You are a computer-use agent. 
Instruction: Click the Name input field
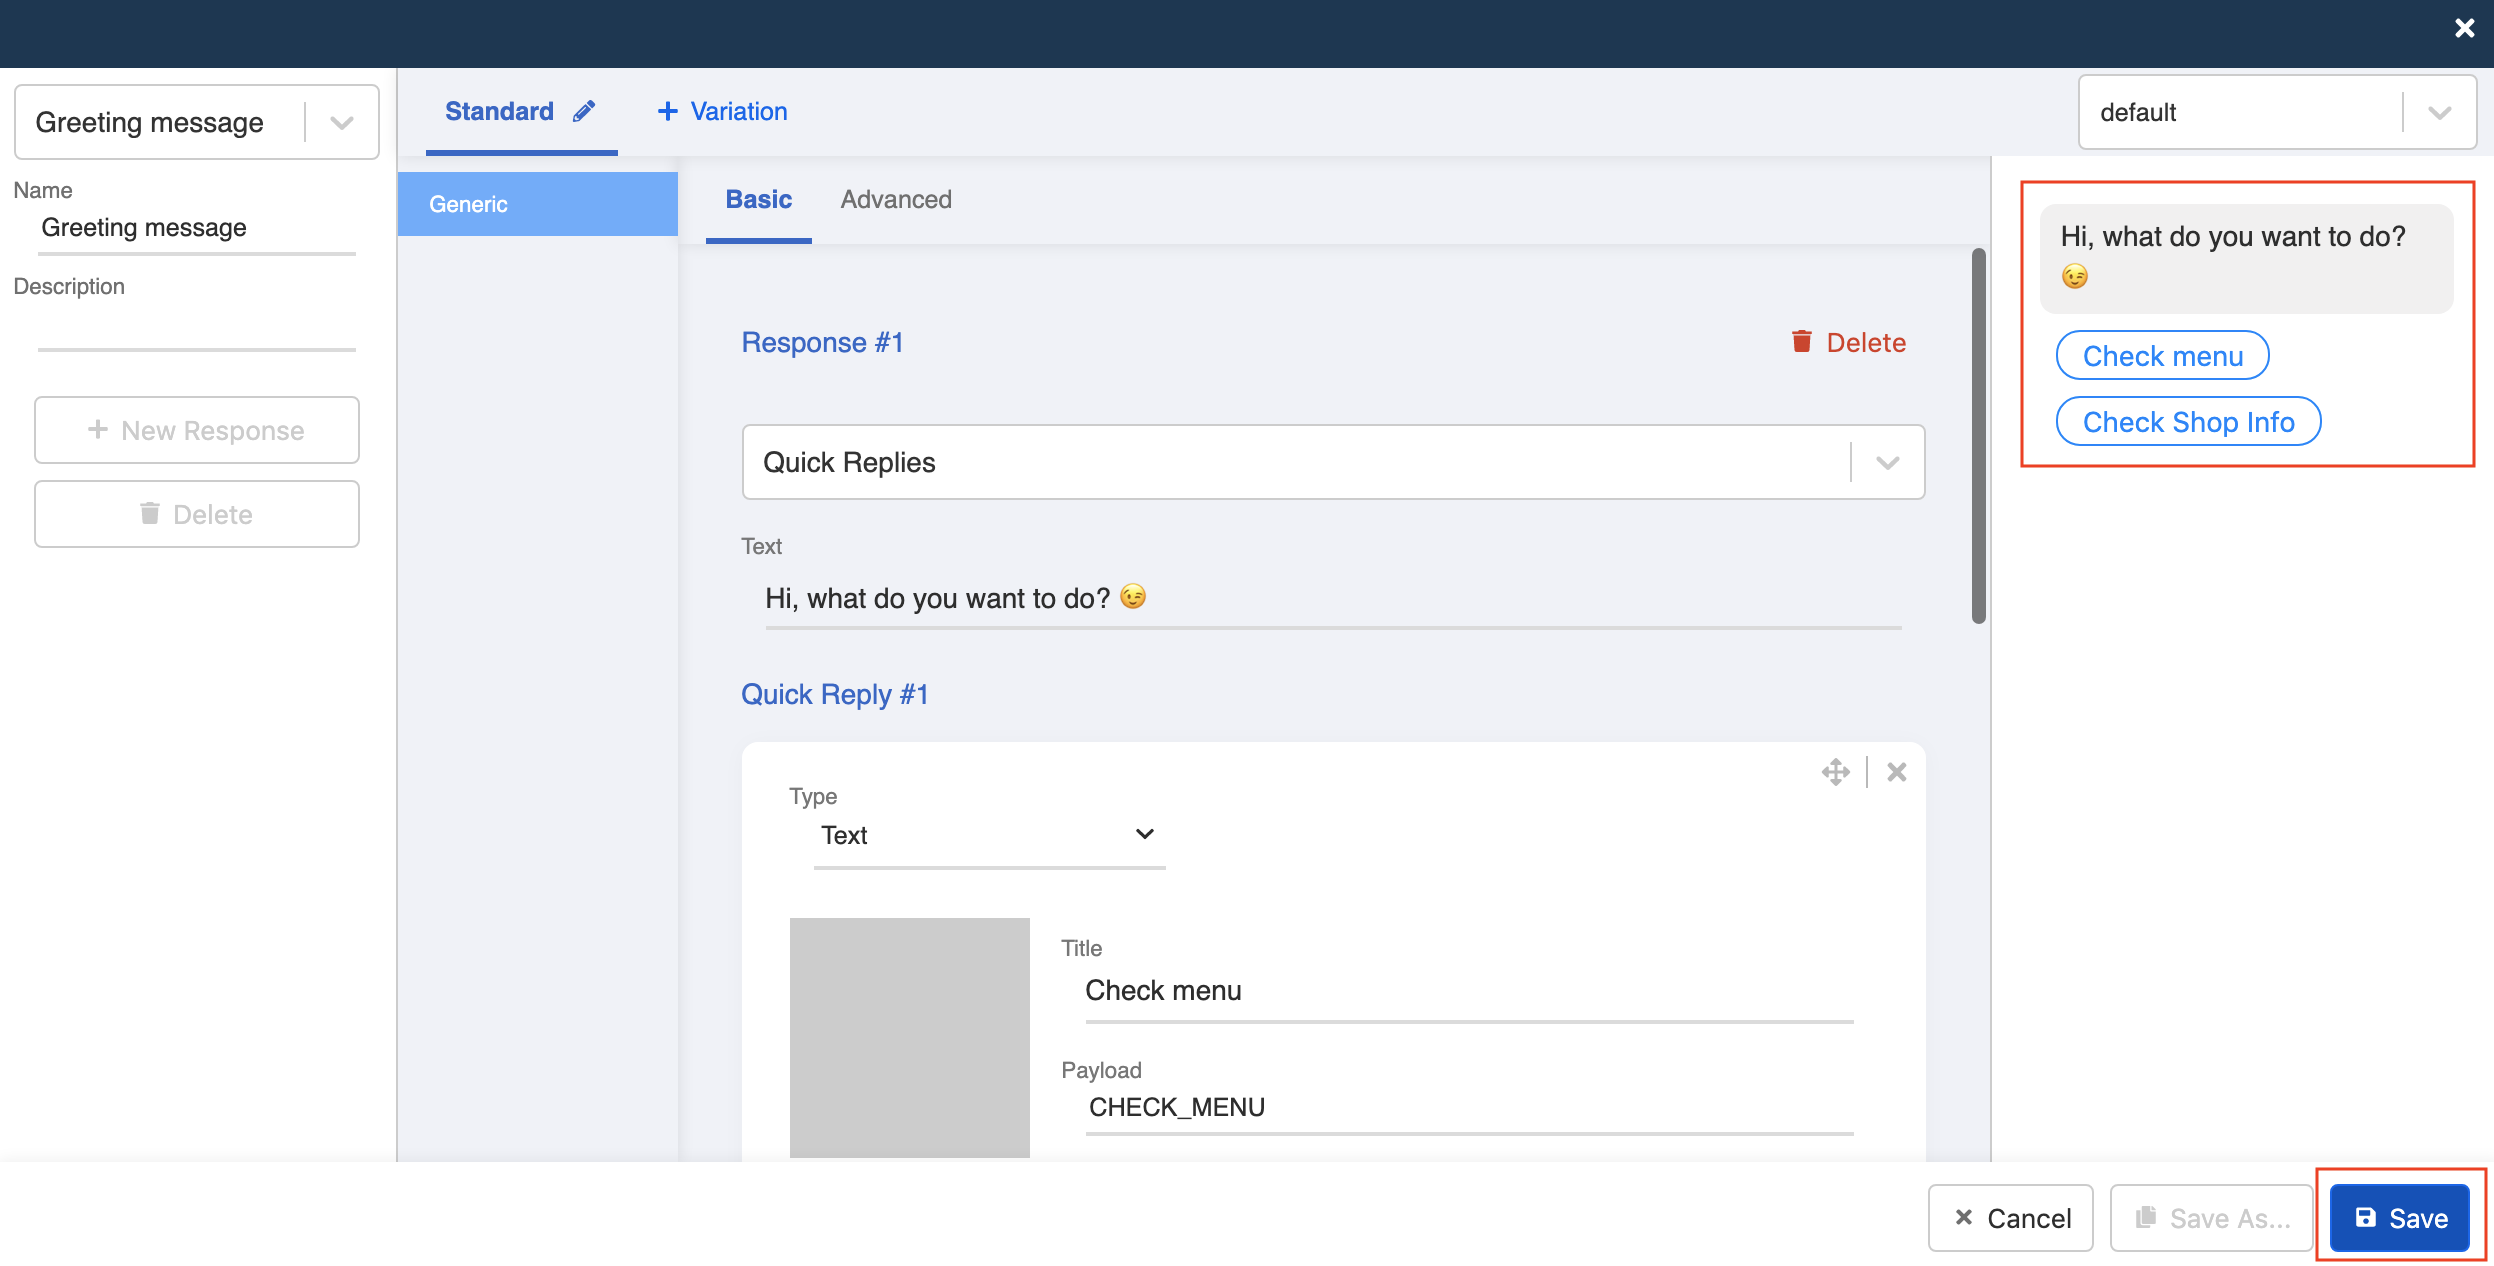197,228
